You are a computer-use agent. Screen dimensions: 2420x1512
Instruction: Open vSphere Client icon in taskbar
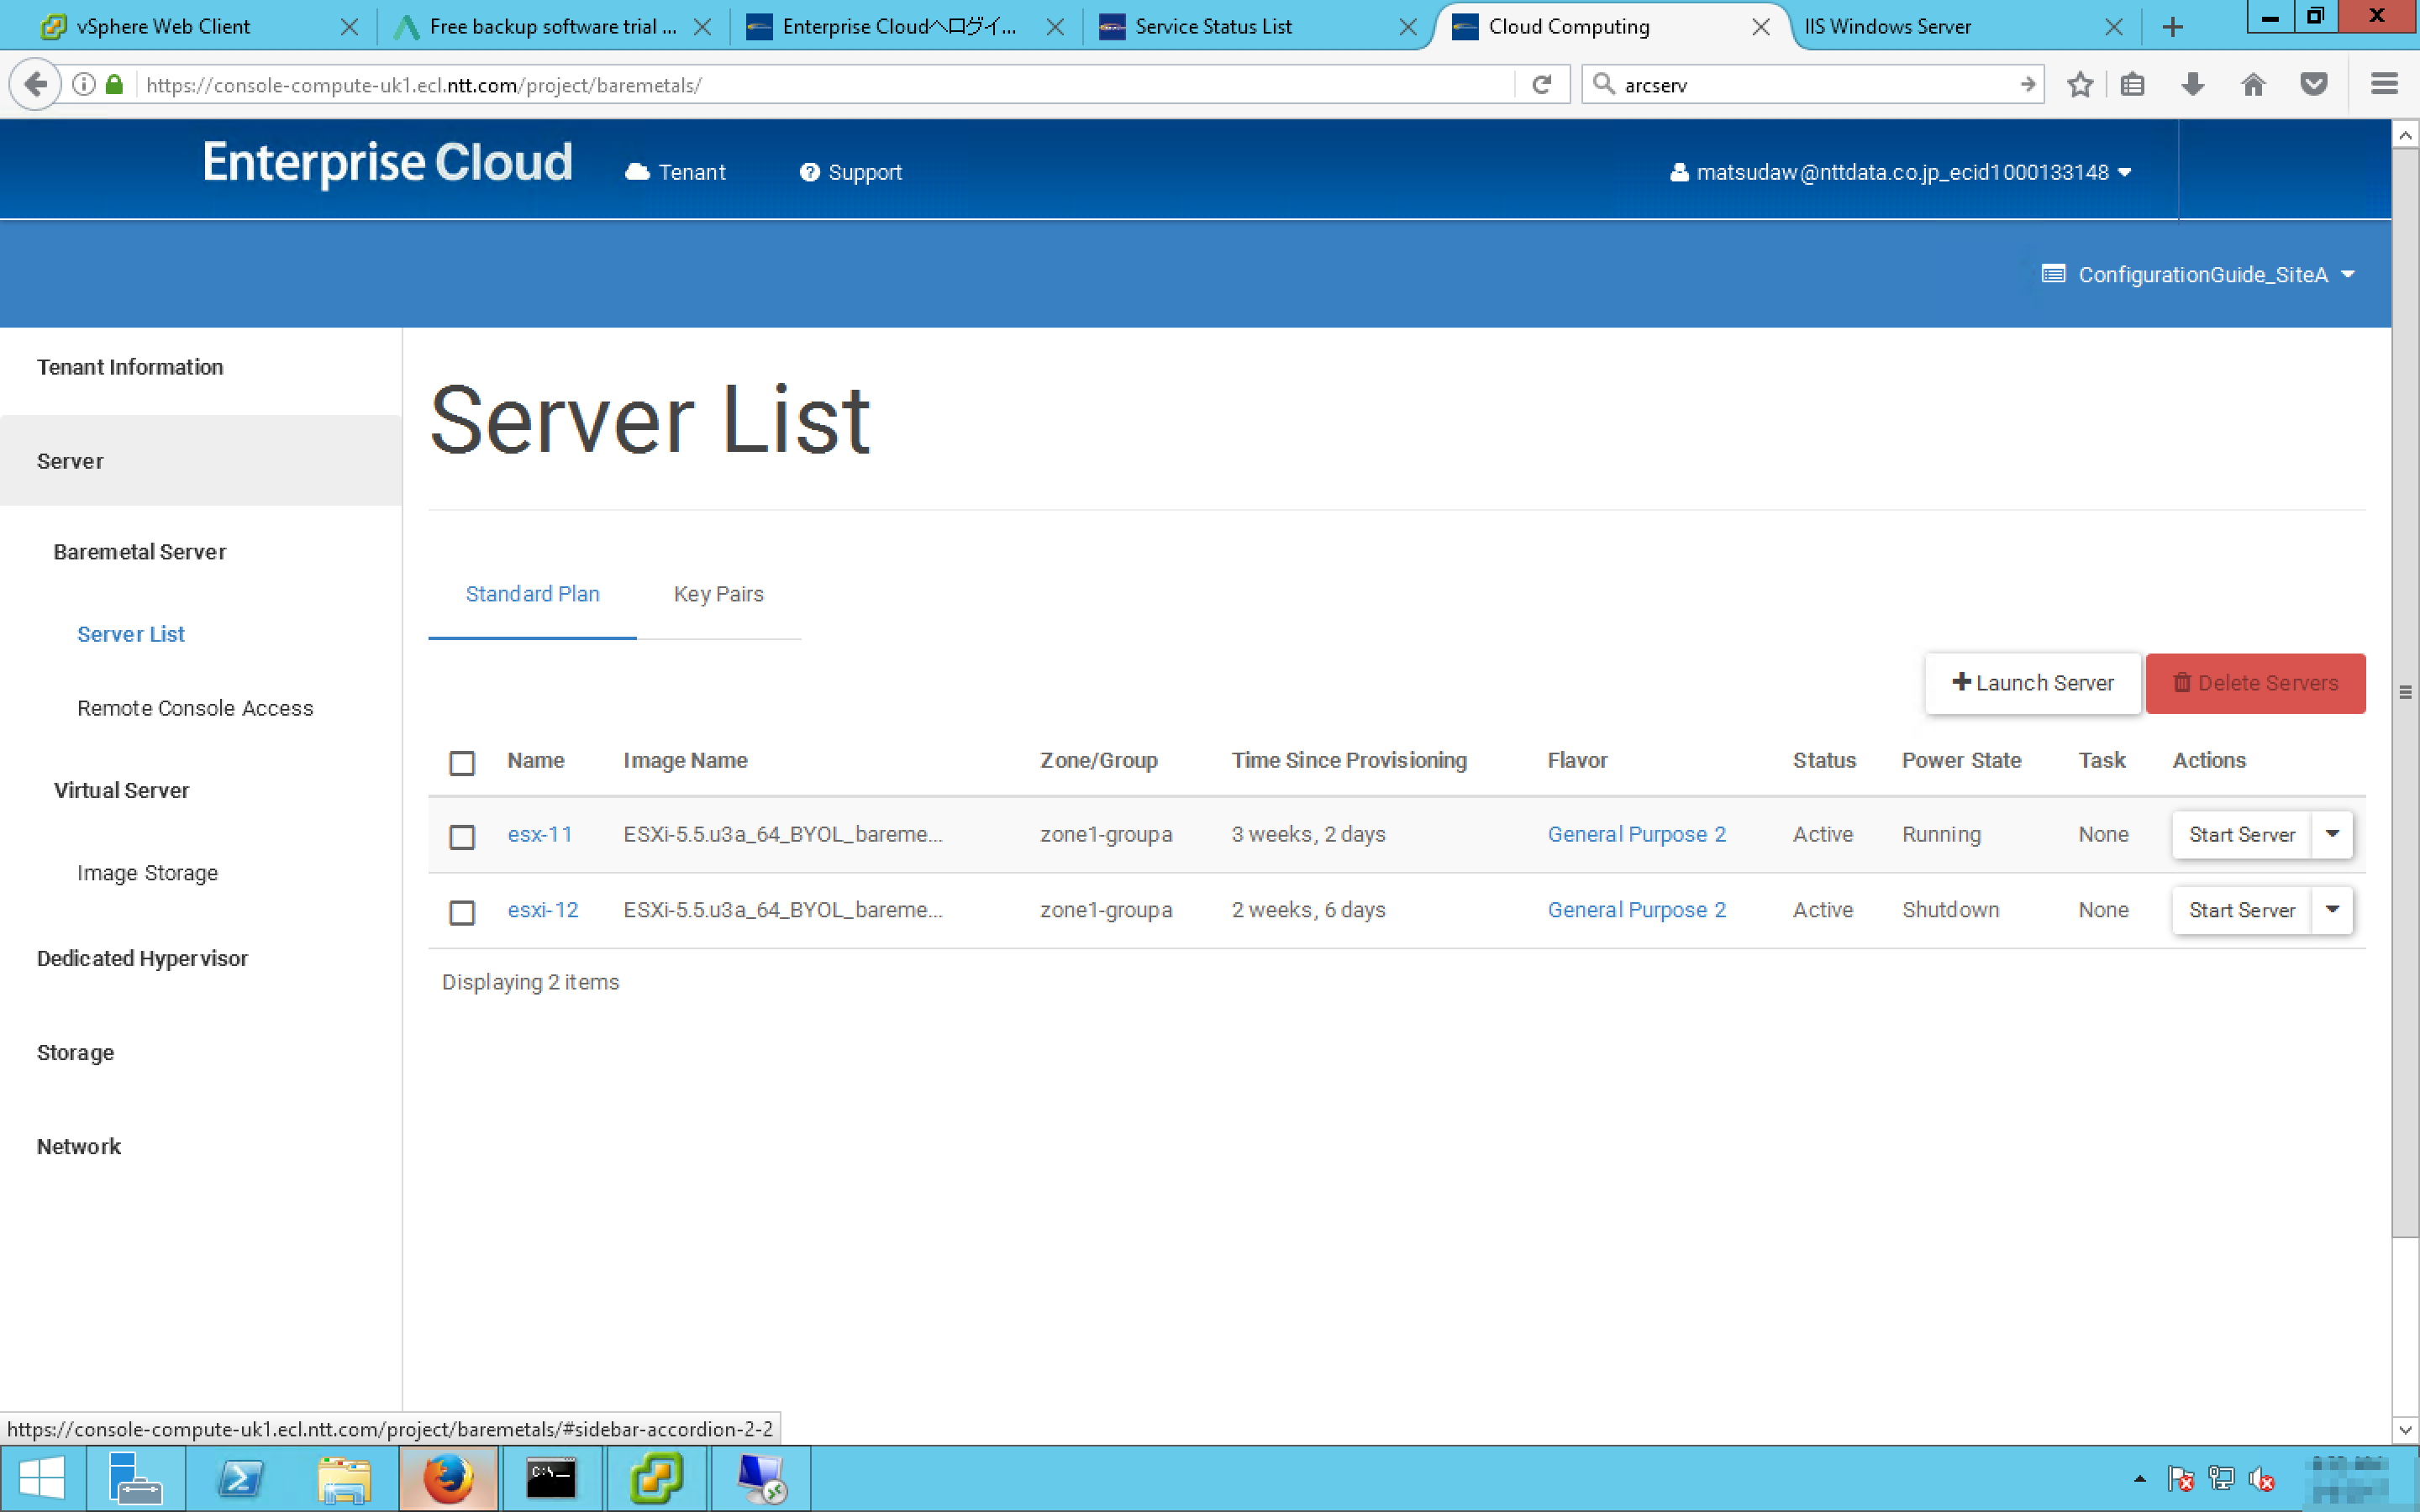coord(656,1478)
